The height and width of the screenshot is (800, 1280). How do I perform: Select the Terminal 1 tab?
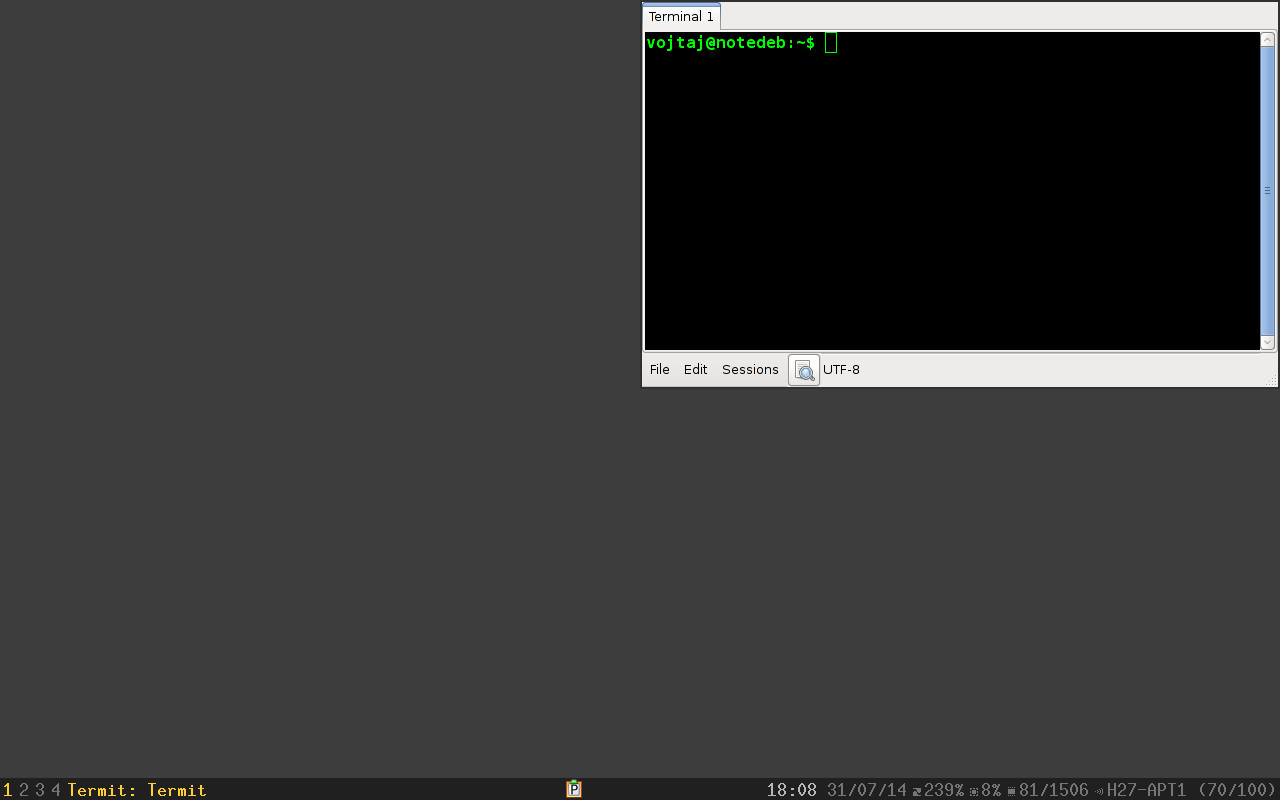click(x=681, y=17)
